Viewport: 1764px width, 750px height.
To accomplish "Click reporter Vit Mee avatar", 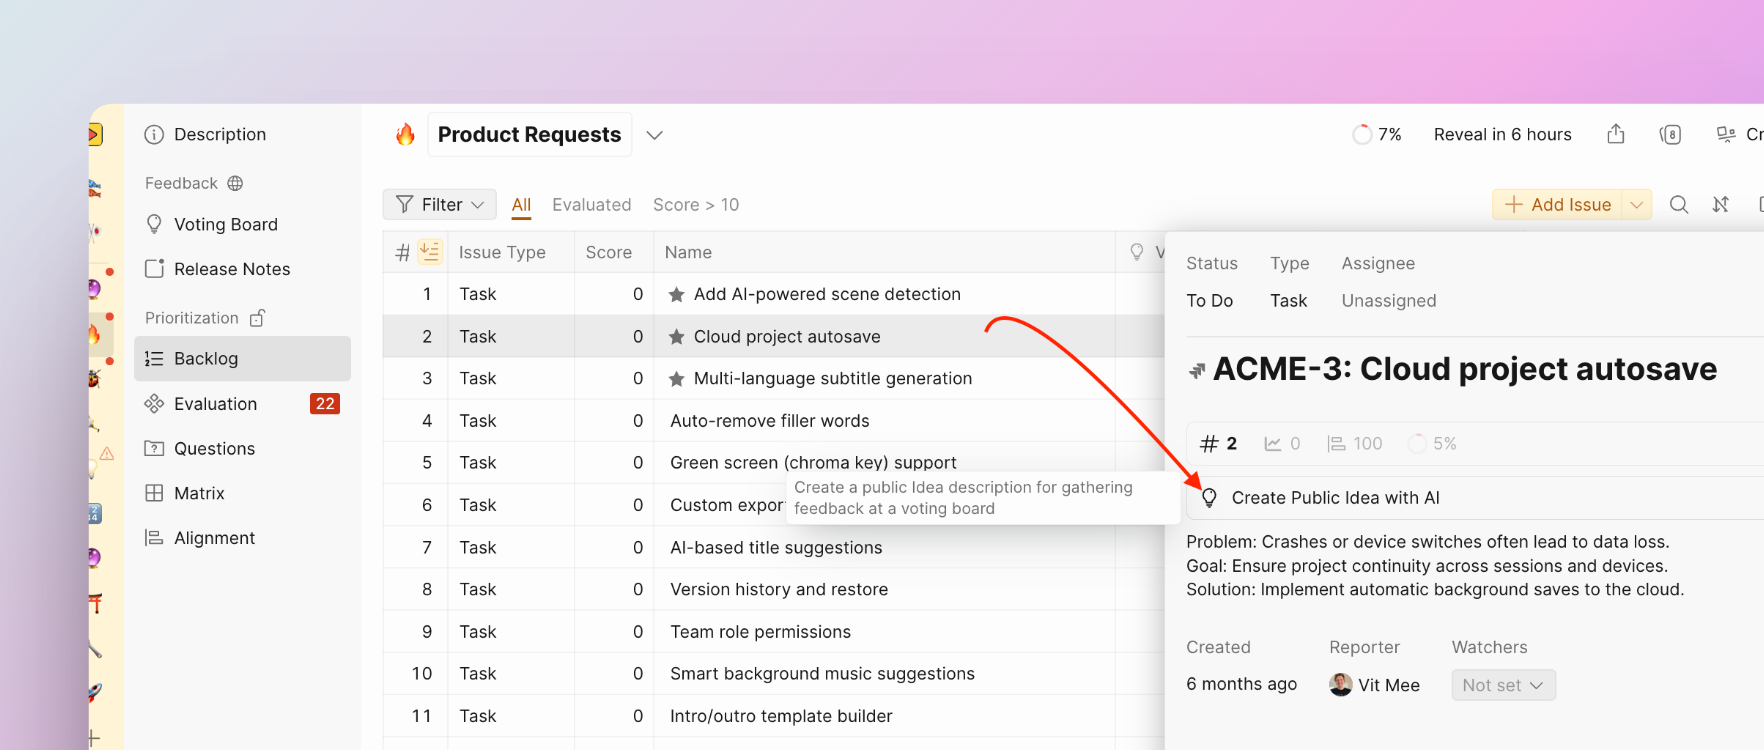I will pos(1340,685).
